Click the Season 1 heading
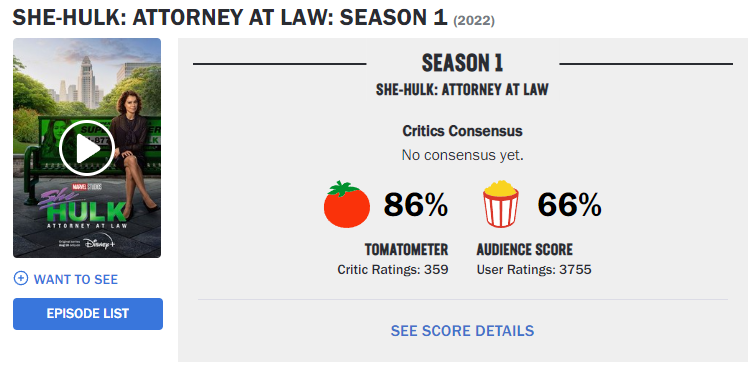 pos(462,63)
